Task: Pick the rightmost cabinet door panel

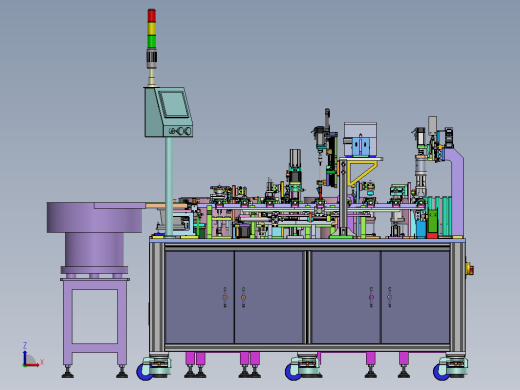Action: click(x=415, y=297)
